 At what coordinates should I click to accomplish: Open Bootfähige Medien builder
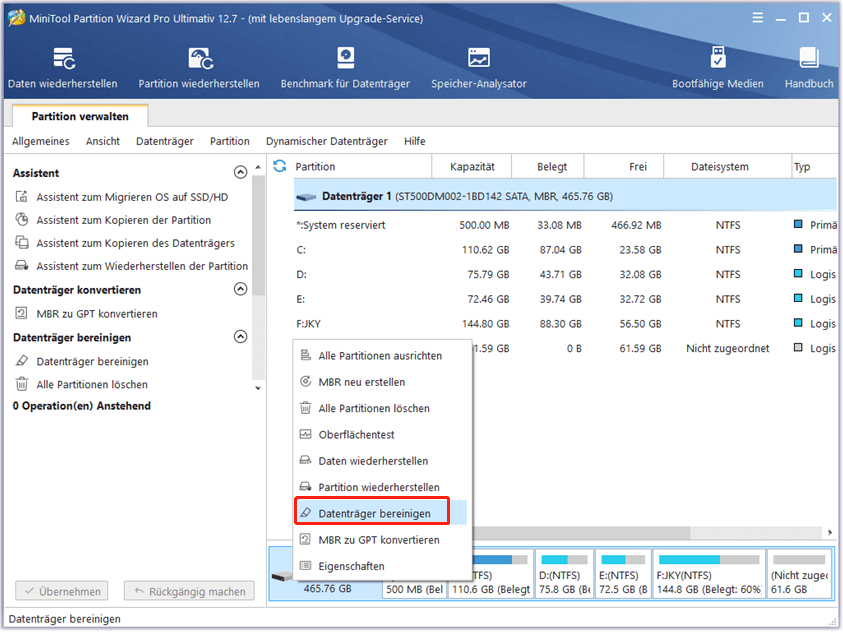718,68
